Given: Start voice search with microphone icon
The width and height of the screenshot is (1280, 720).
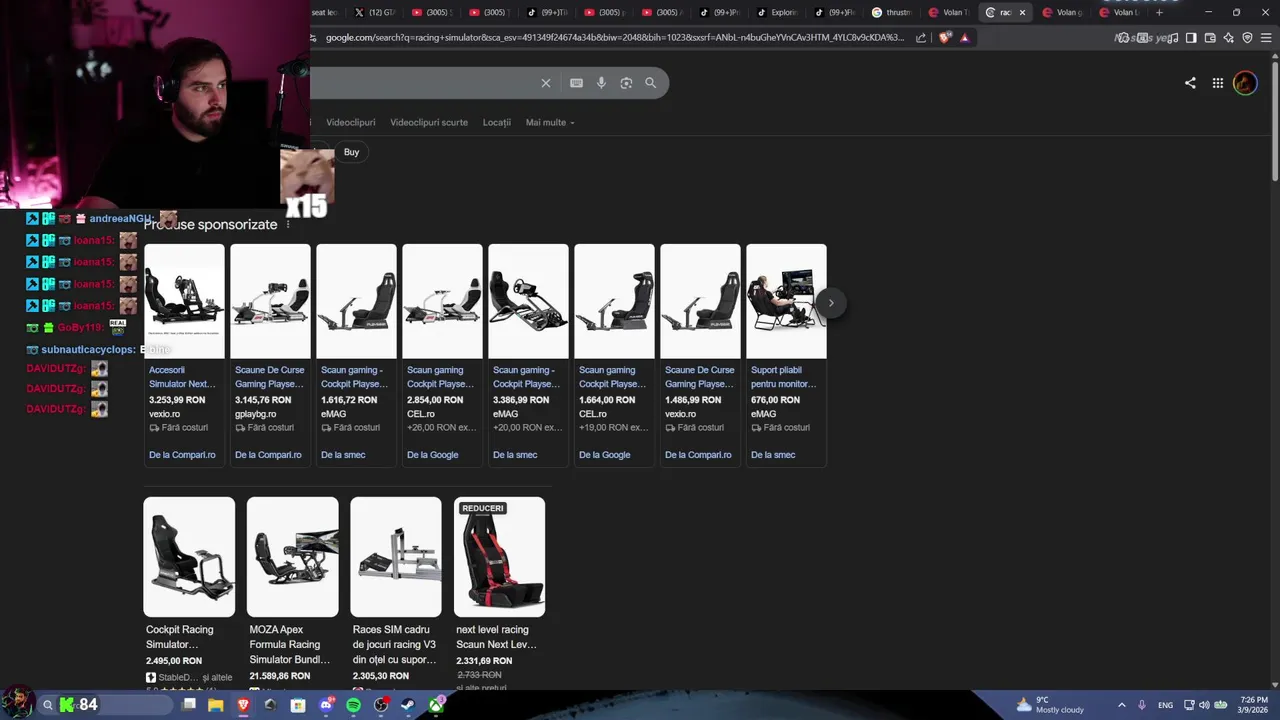Looking at the screenshot, I should coord(601,83).
